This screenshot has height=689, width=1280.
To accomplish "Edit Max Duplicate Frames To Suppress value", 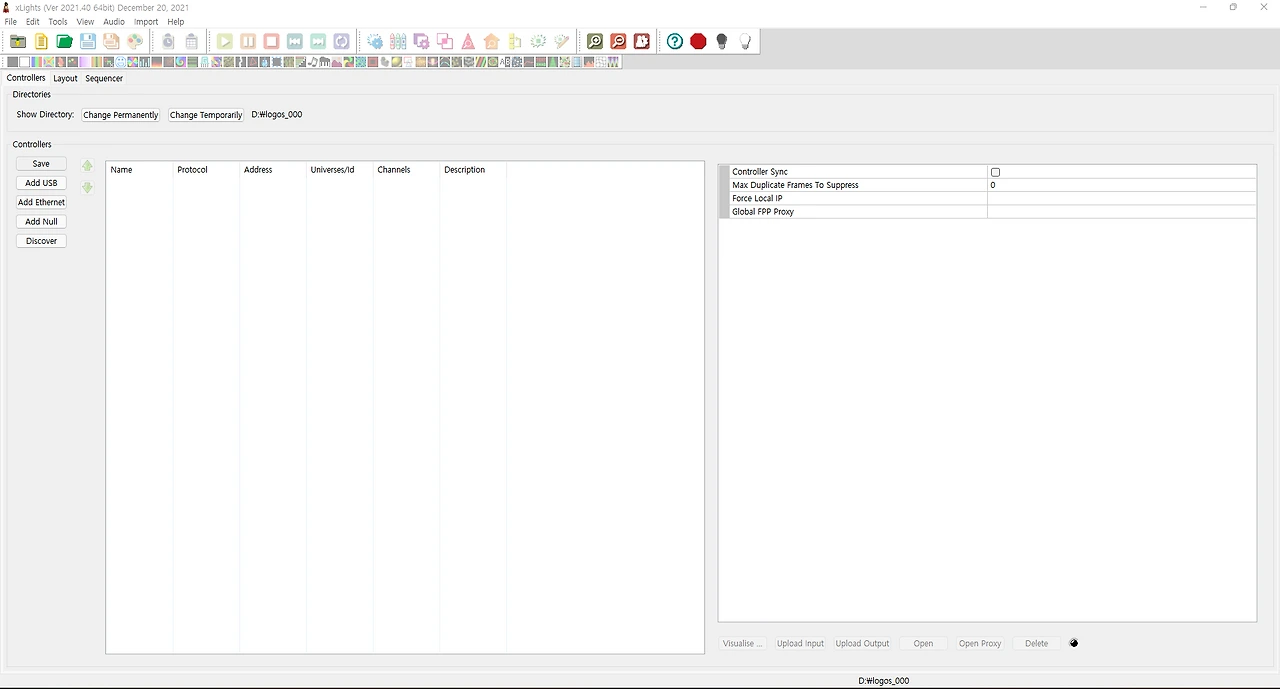I will click(1121, 185).
